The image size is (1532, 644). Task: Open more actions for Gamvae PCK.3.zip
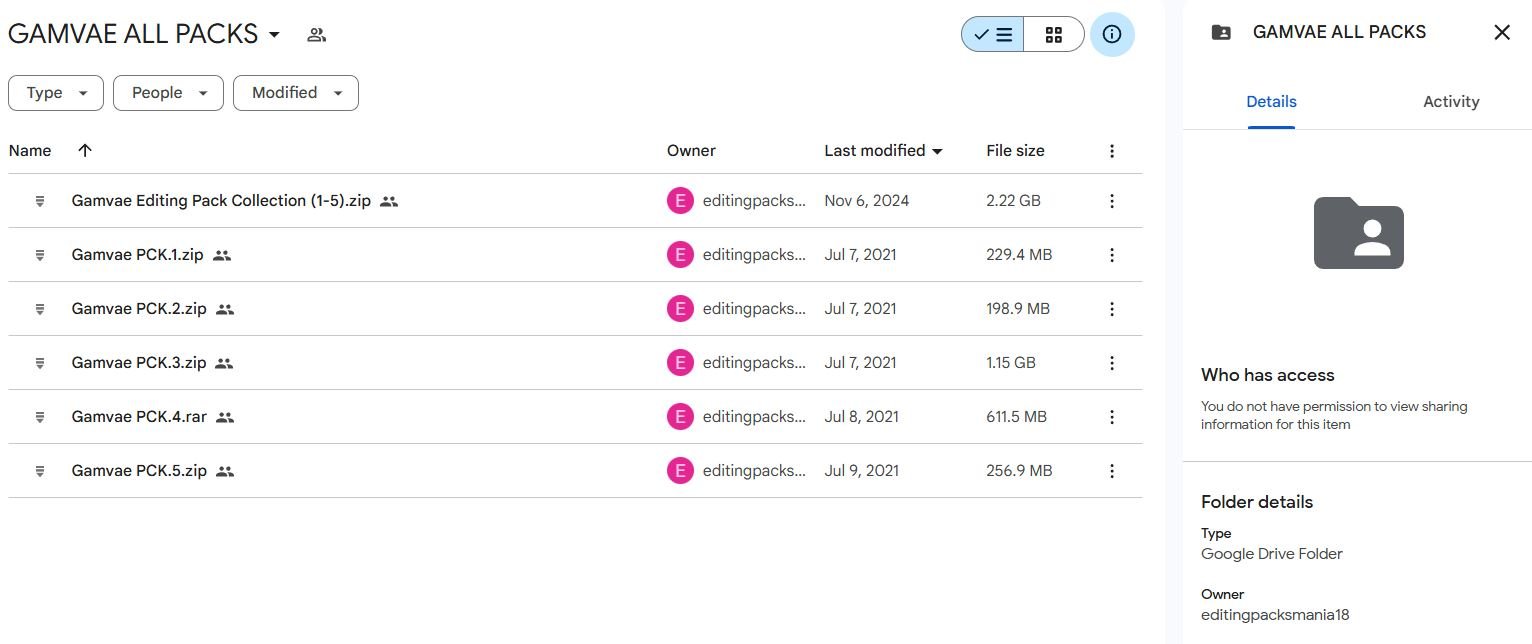(x=1112, y=363)
